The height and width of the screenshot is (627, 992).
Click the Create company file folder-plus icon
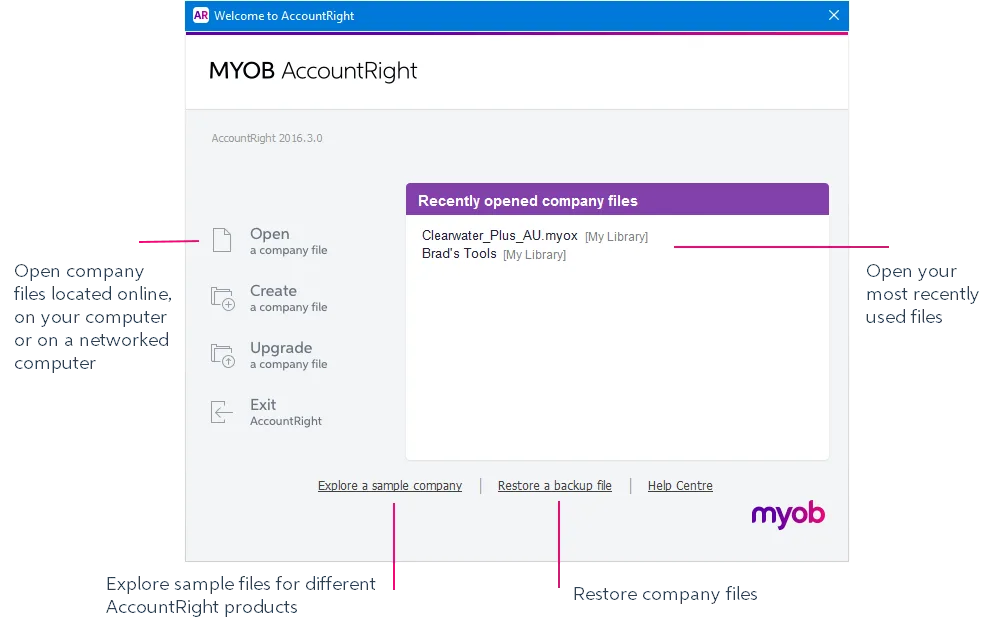[223, 297]
